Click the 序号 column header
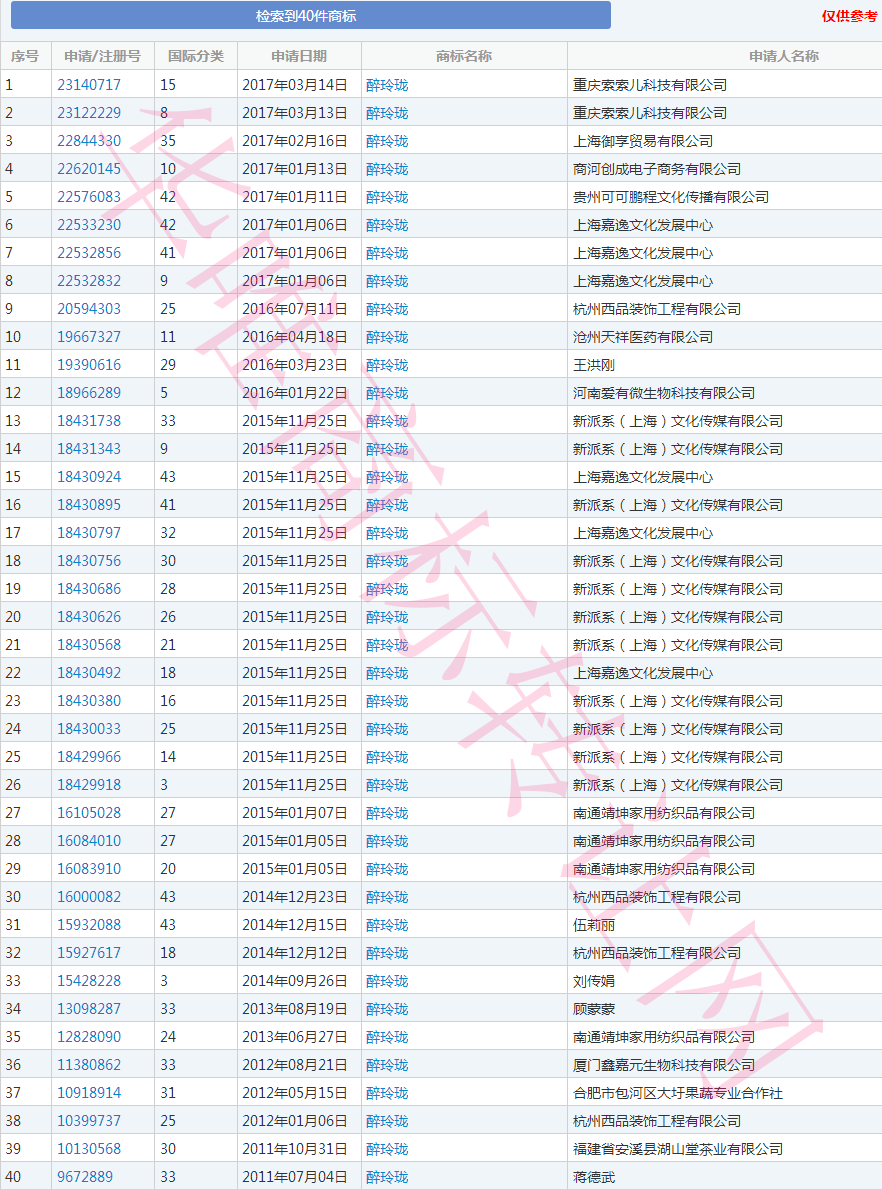 25,56
